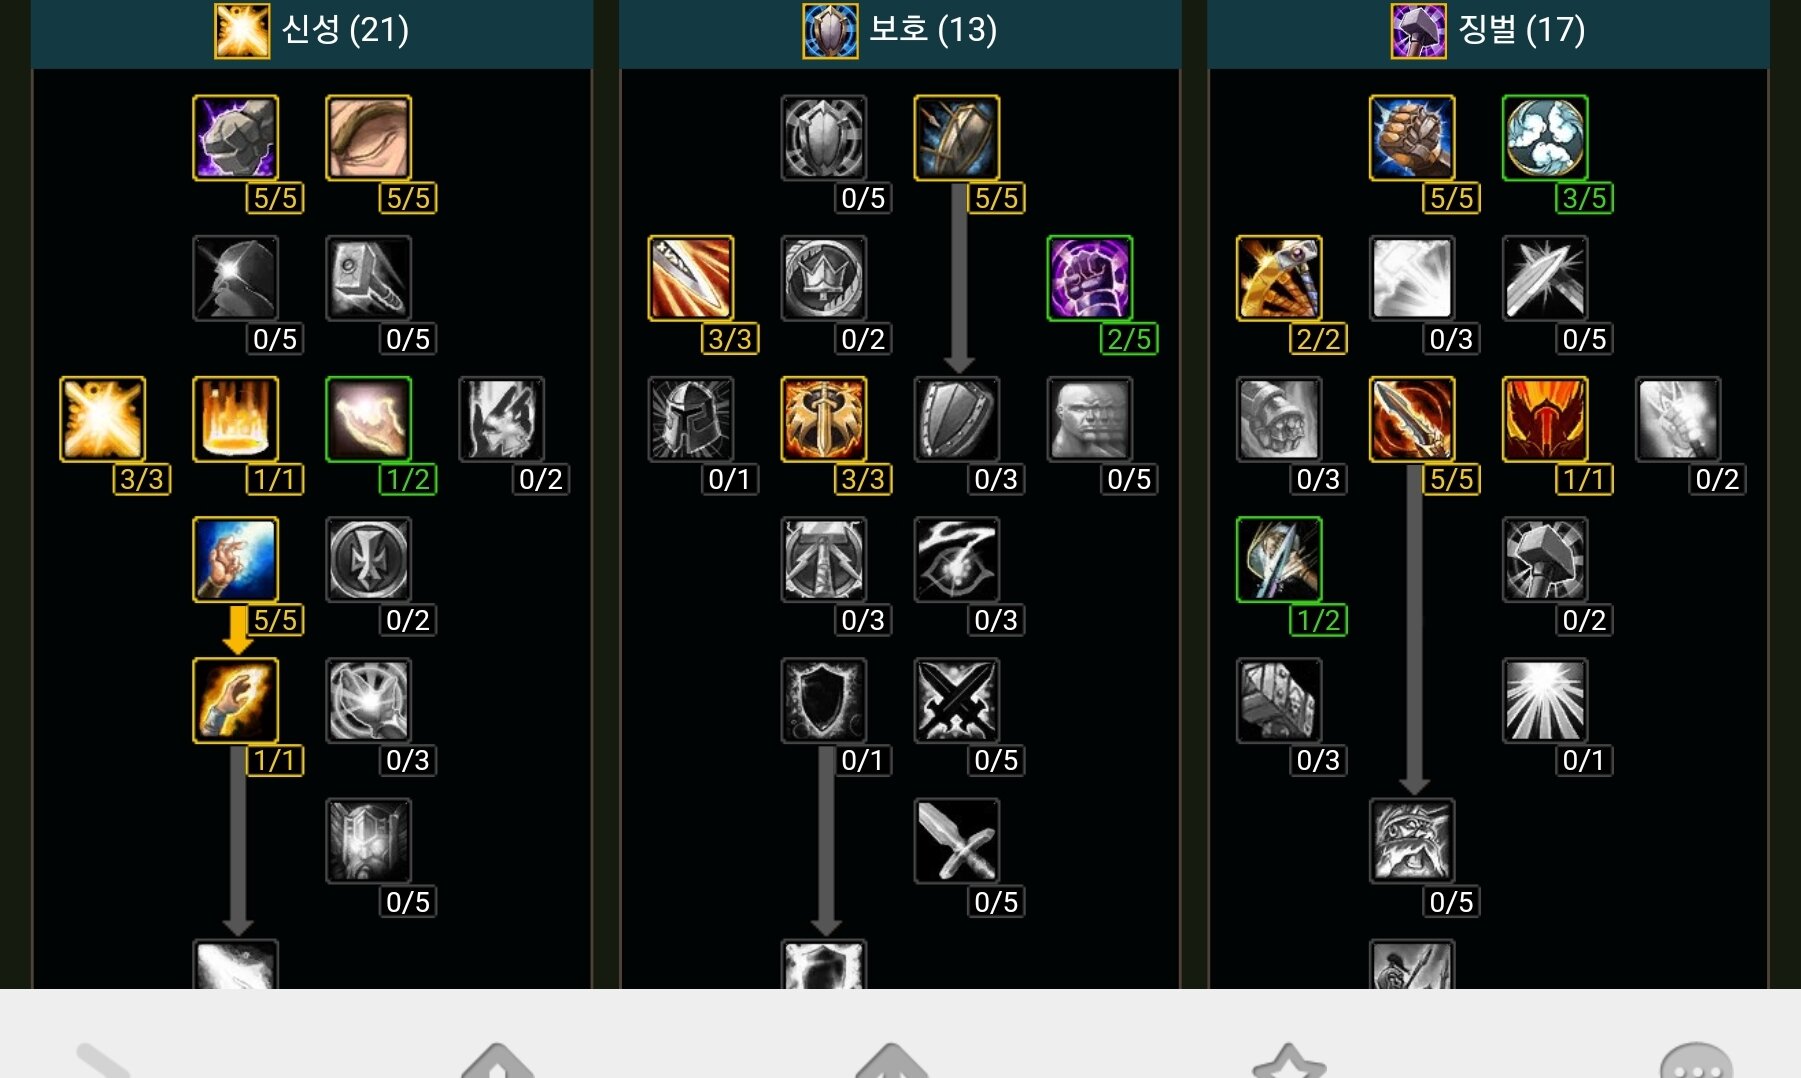Click the radiant sunburst talent marked 0/1
This screenshot has width=1801, height=1078.
coord(1544,700)
